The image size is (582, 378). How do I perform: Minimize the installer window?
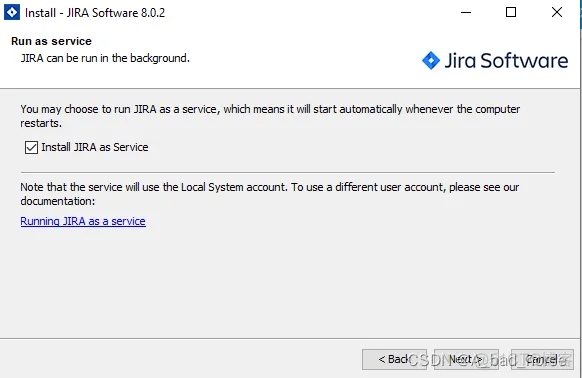tap(466, 12)
